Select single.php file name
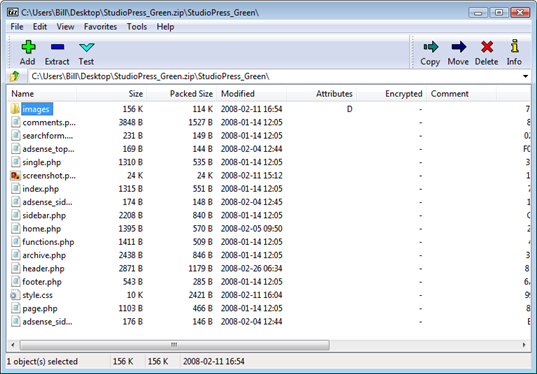537x374 pixels. 42,162
